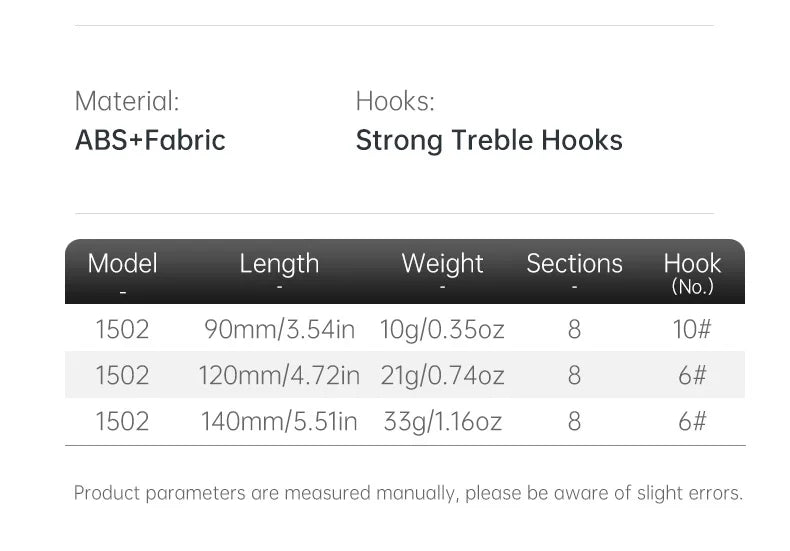The width and height of the screenshot is (790, 551).
Task: Click the 21g/0.74oz weight cell
Action: point(442,375)
